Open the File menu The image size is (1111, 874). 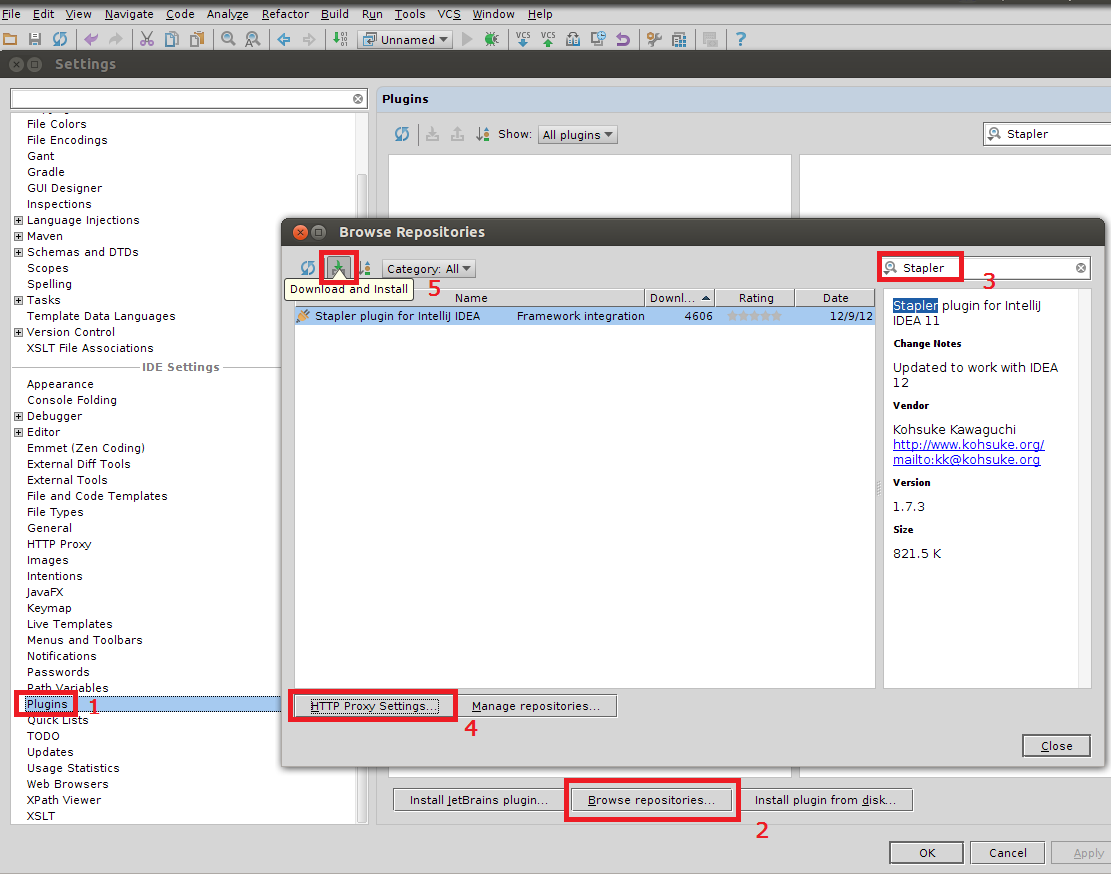coord(11,14)
